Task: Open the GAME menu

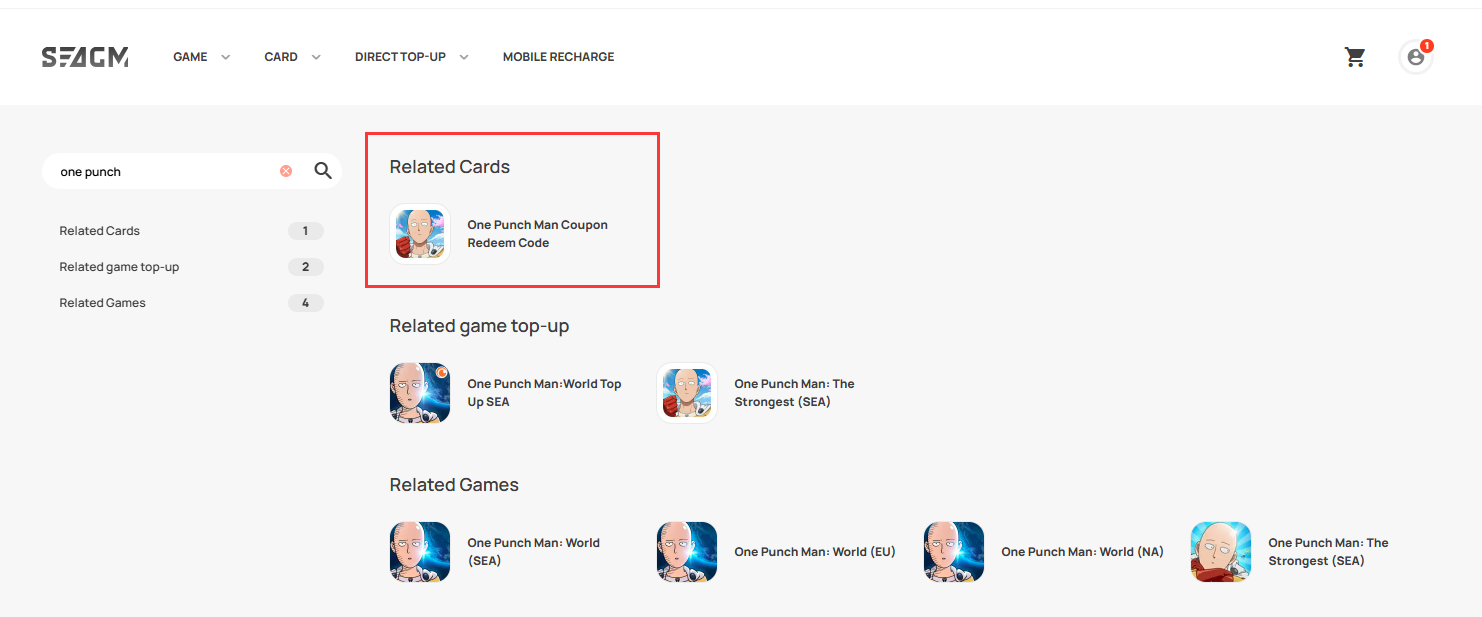Action: (190, 57)
